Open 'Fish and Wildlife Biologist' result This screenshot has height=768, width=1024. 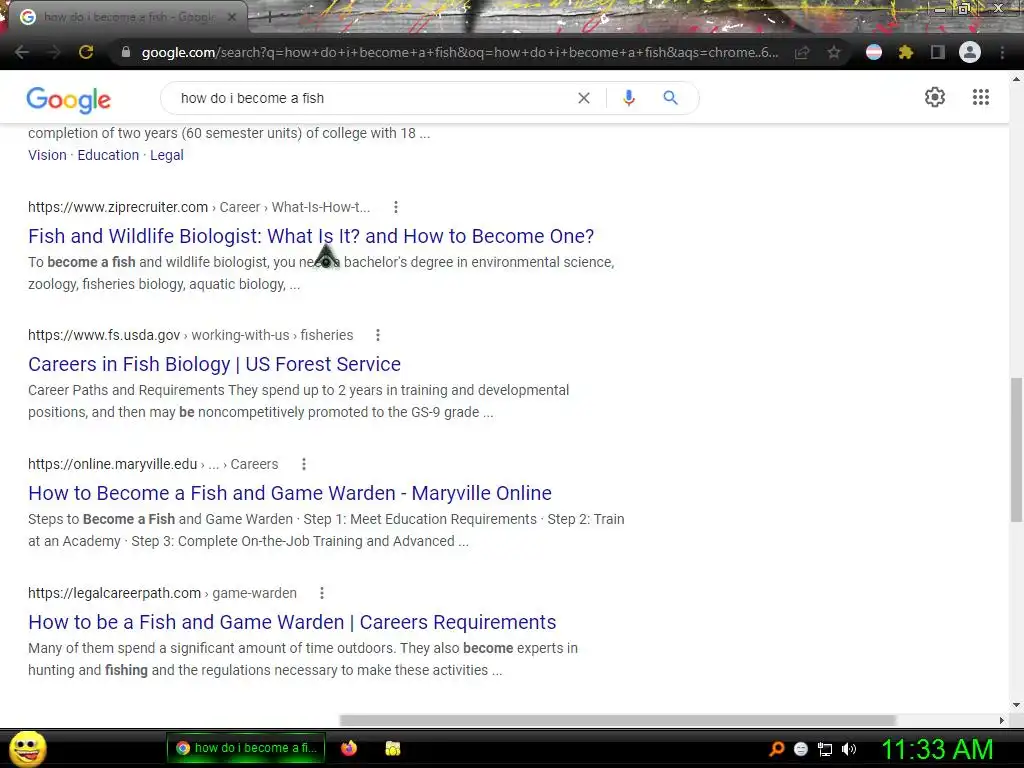click(x=311, y=236)
